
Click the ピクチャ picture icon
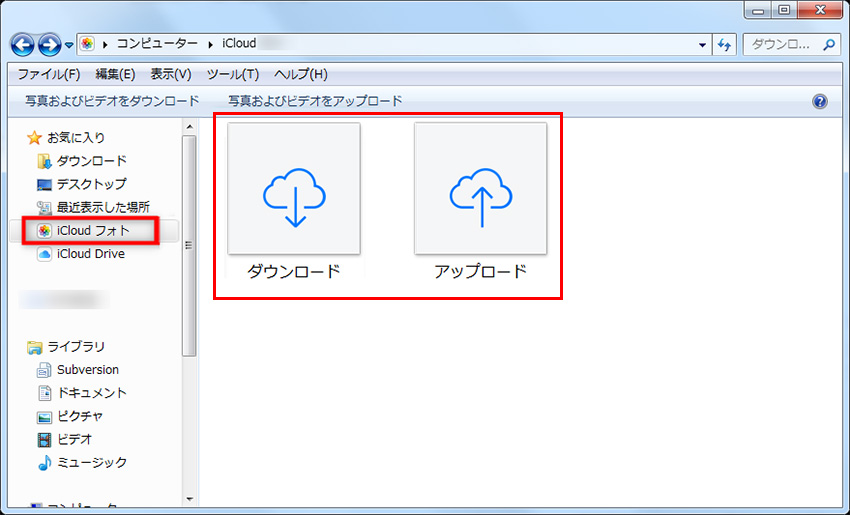[44, 417]
